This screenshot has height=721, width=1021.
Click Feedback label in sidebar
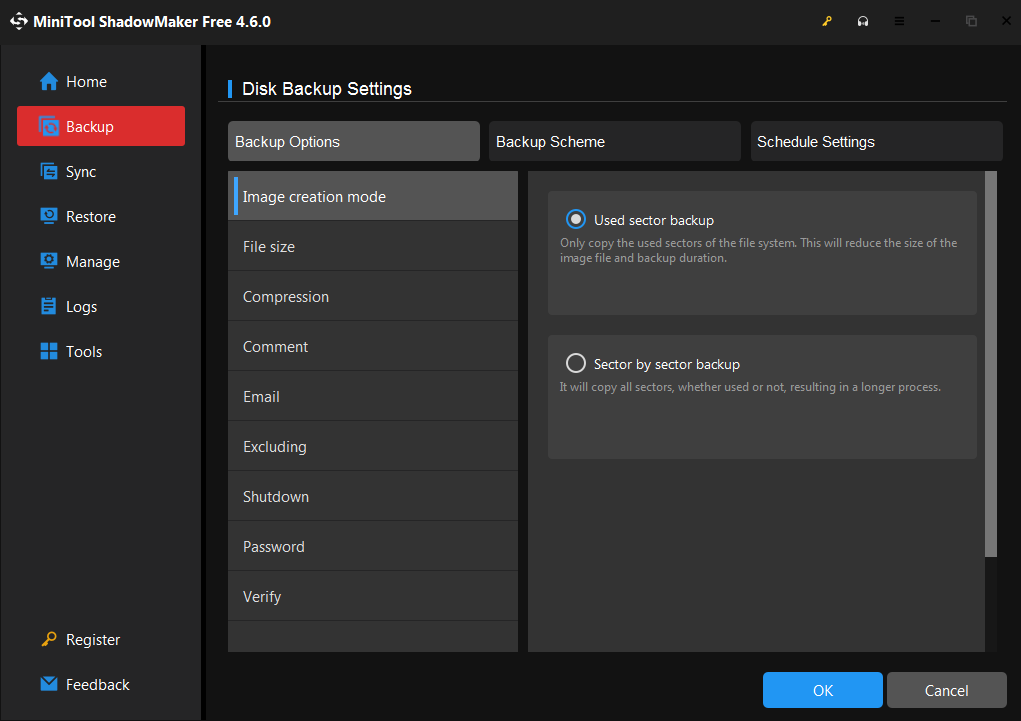98,685
